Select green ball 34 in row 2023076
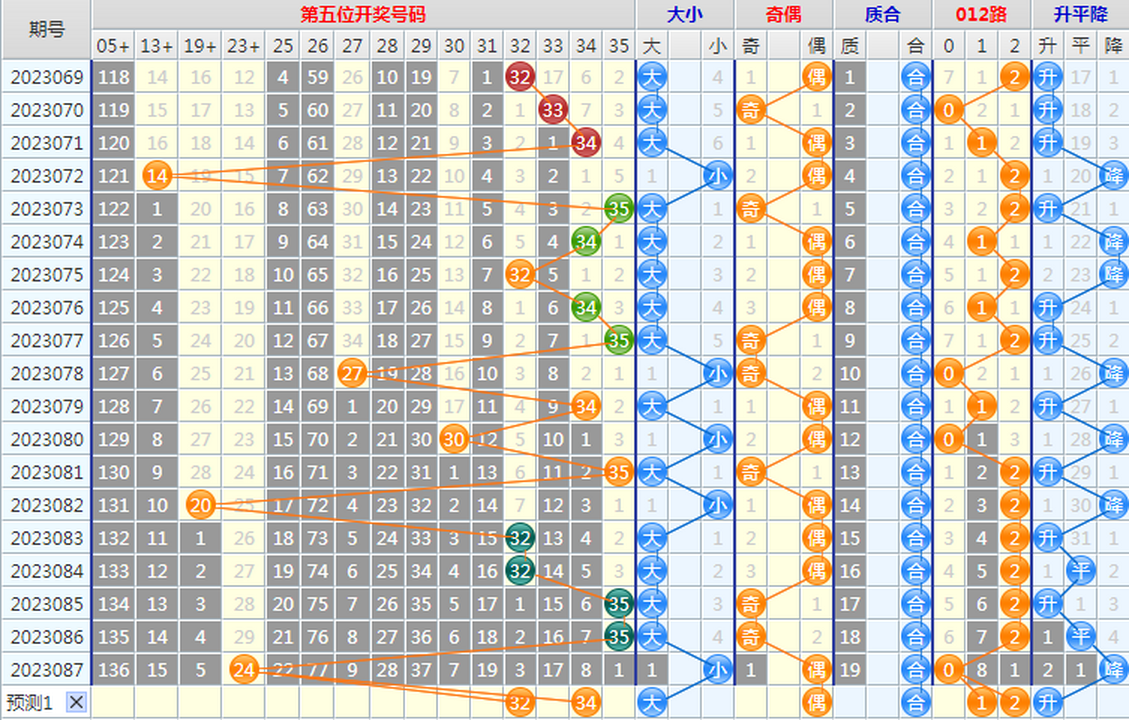This screenshot has height=720, width=1129. click(x=585, y=307)
